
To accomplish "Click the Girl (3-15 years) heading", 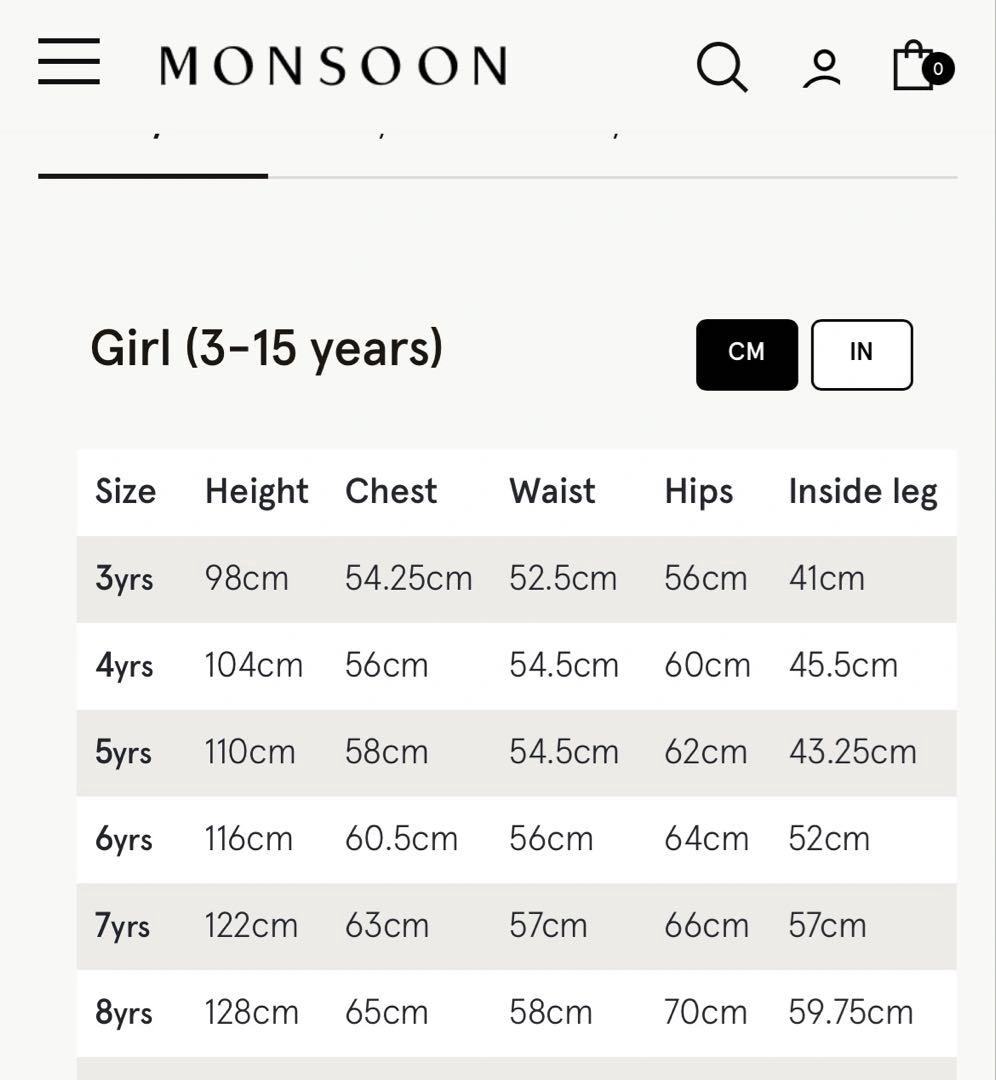I will (267, 349).
